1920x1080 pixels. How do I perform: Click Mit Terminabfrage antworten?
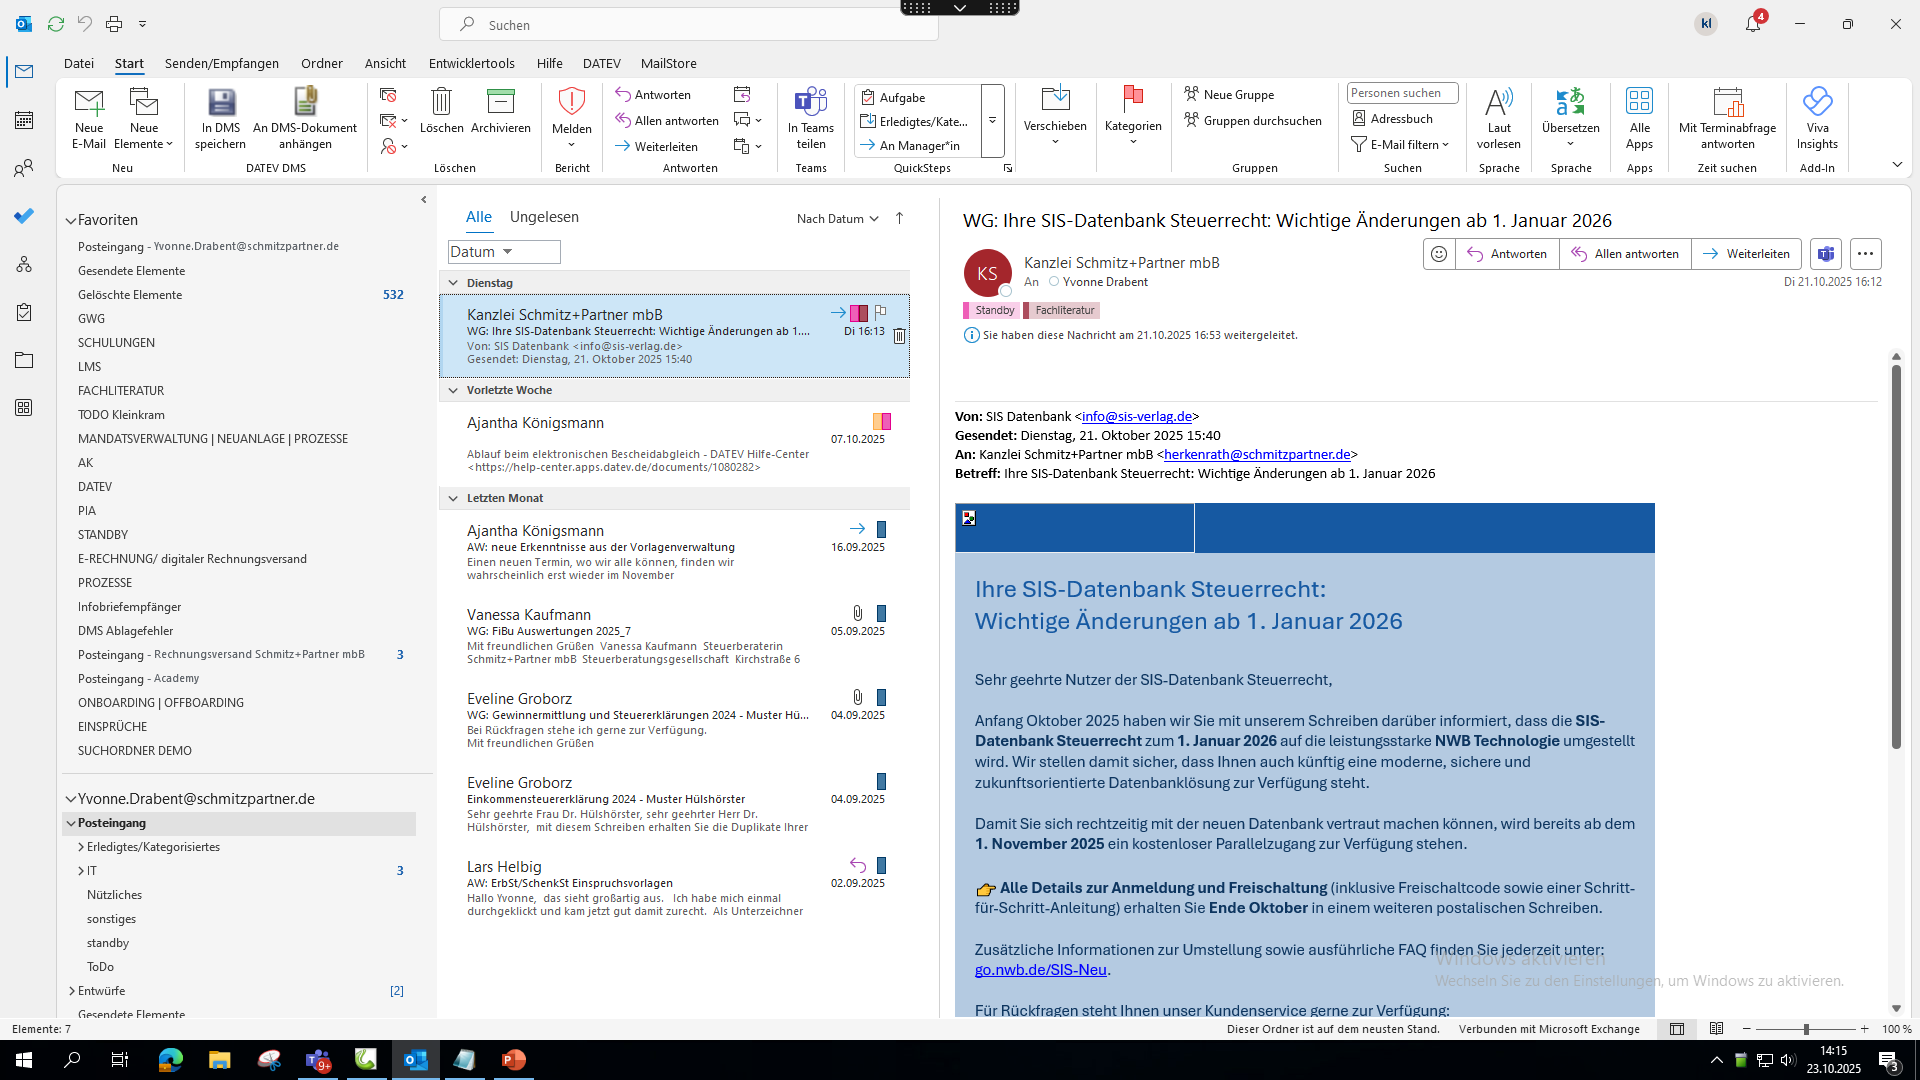(x=1727, y=119)
